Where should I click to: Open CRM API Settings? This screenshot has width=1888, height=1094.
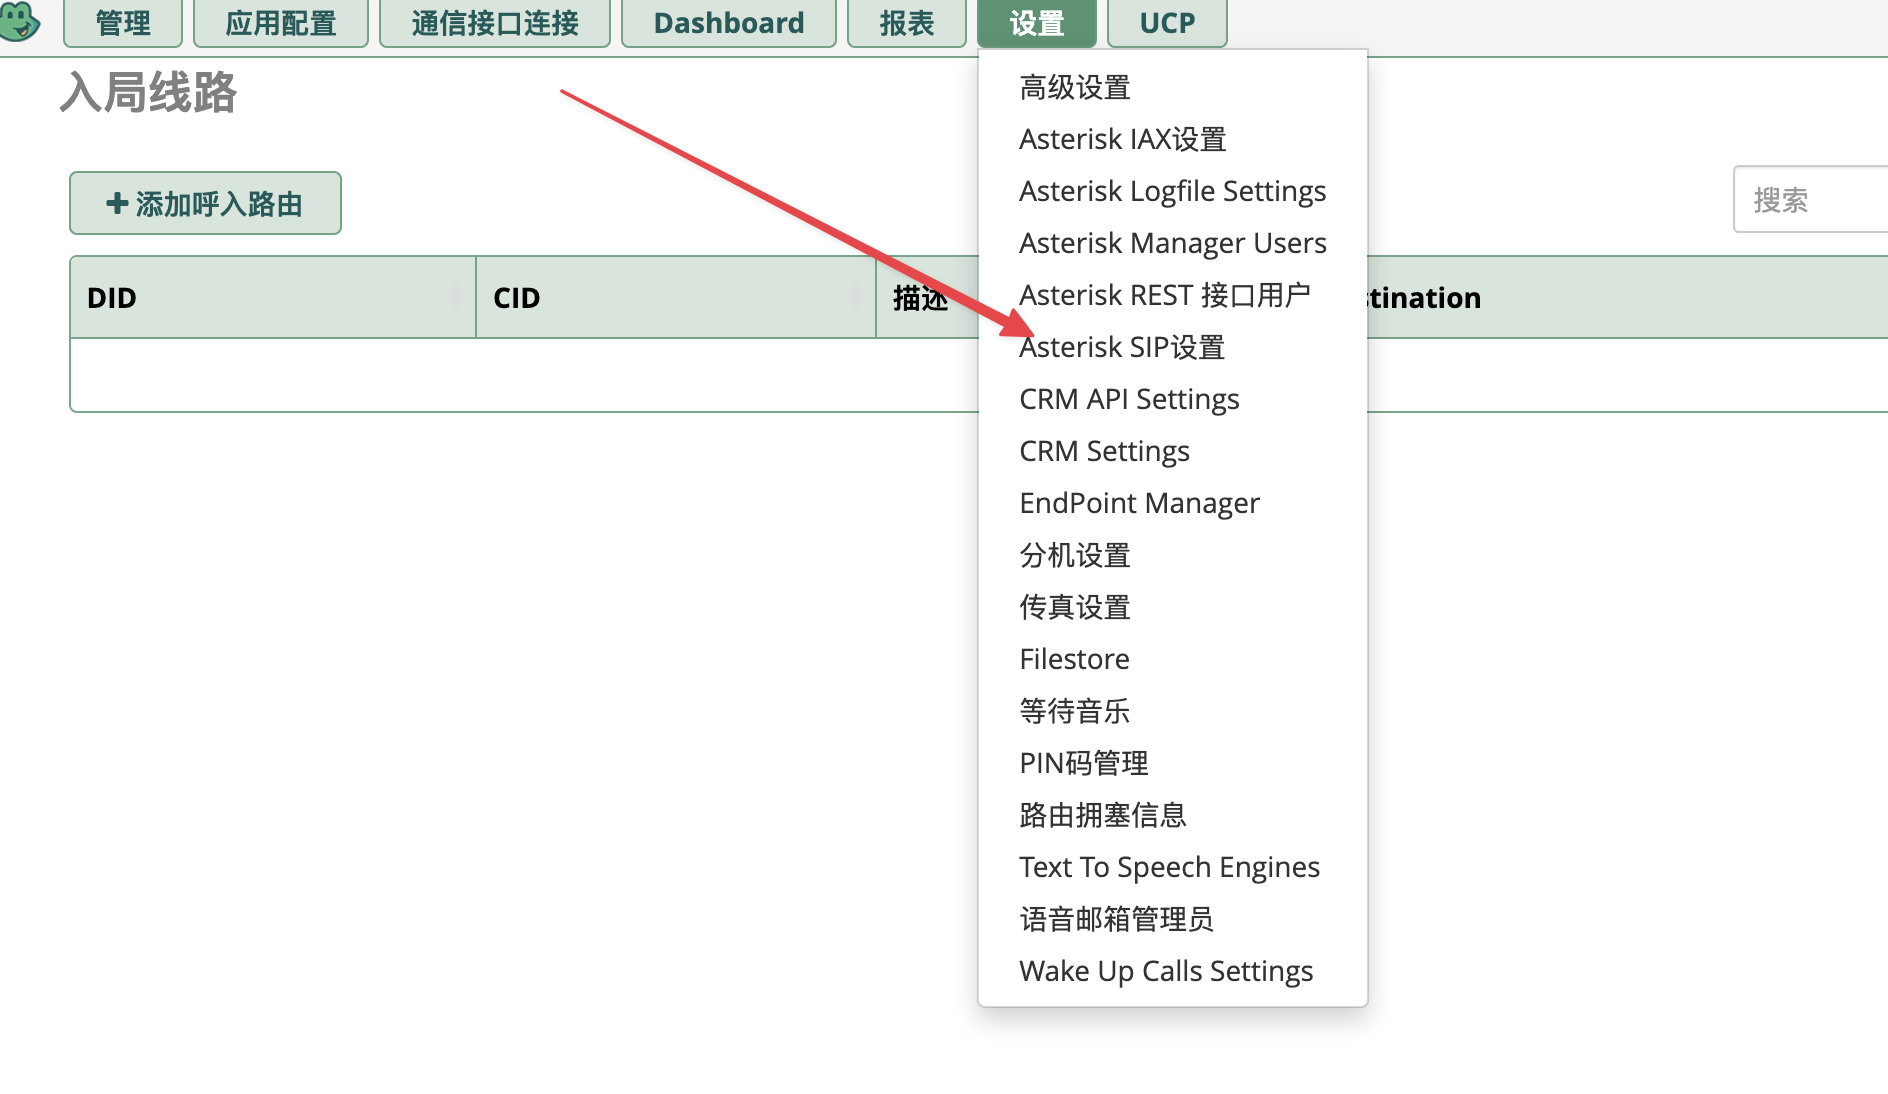coord(1129,399)
